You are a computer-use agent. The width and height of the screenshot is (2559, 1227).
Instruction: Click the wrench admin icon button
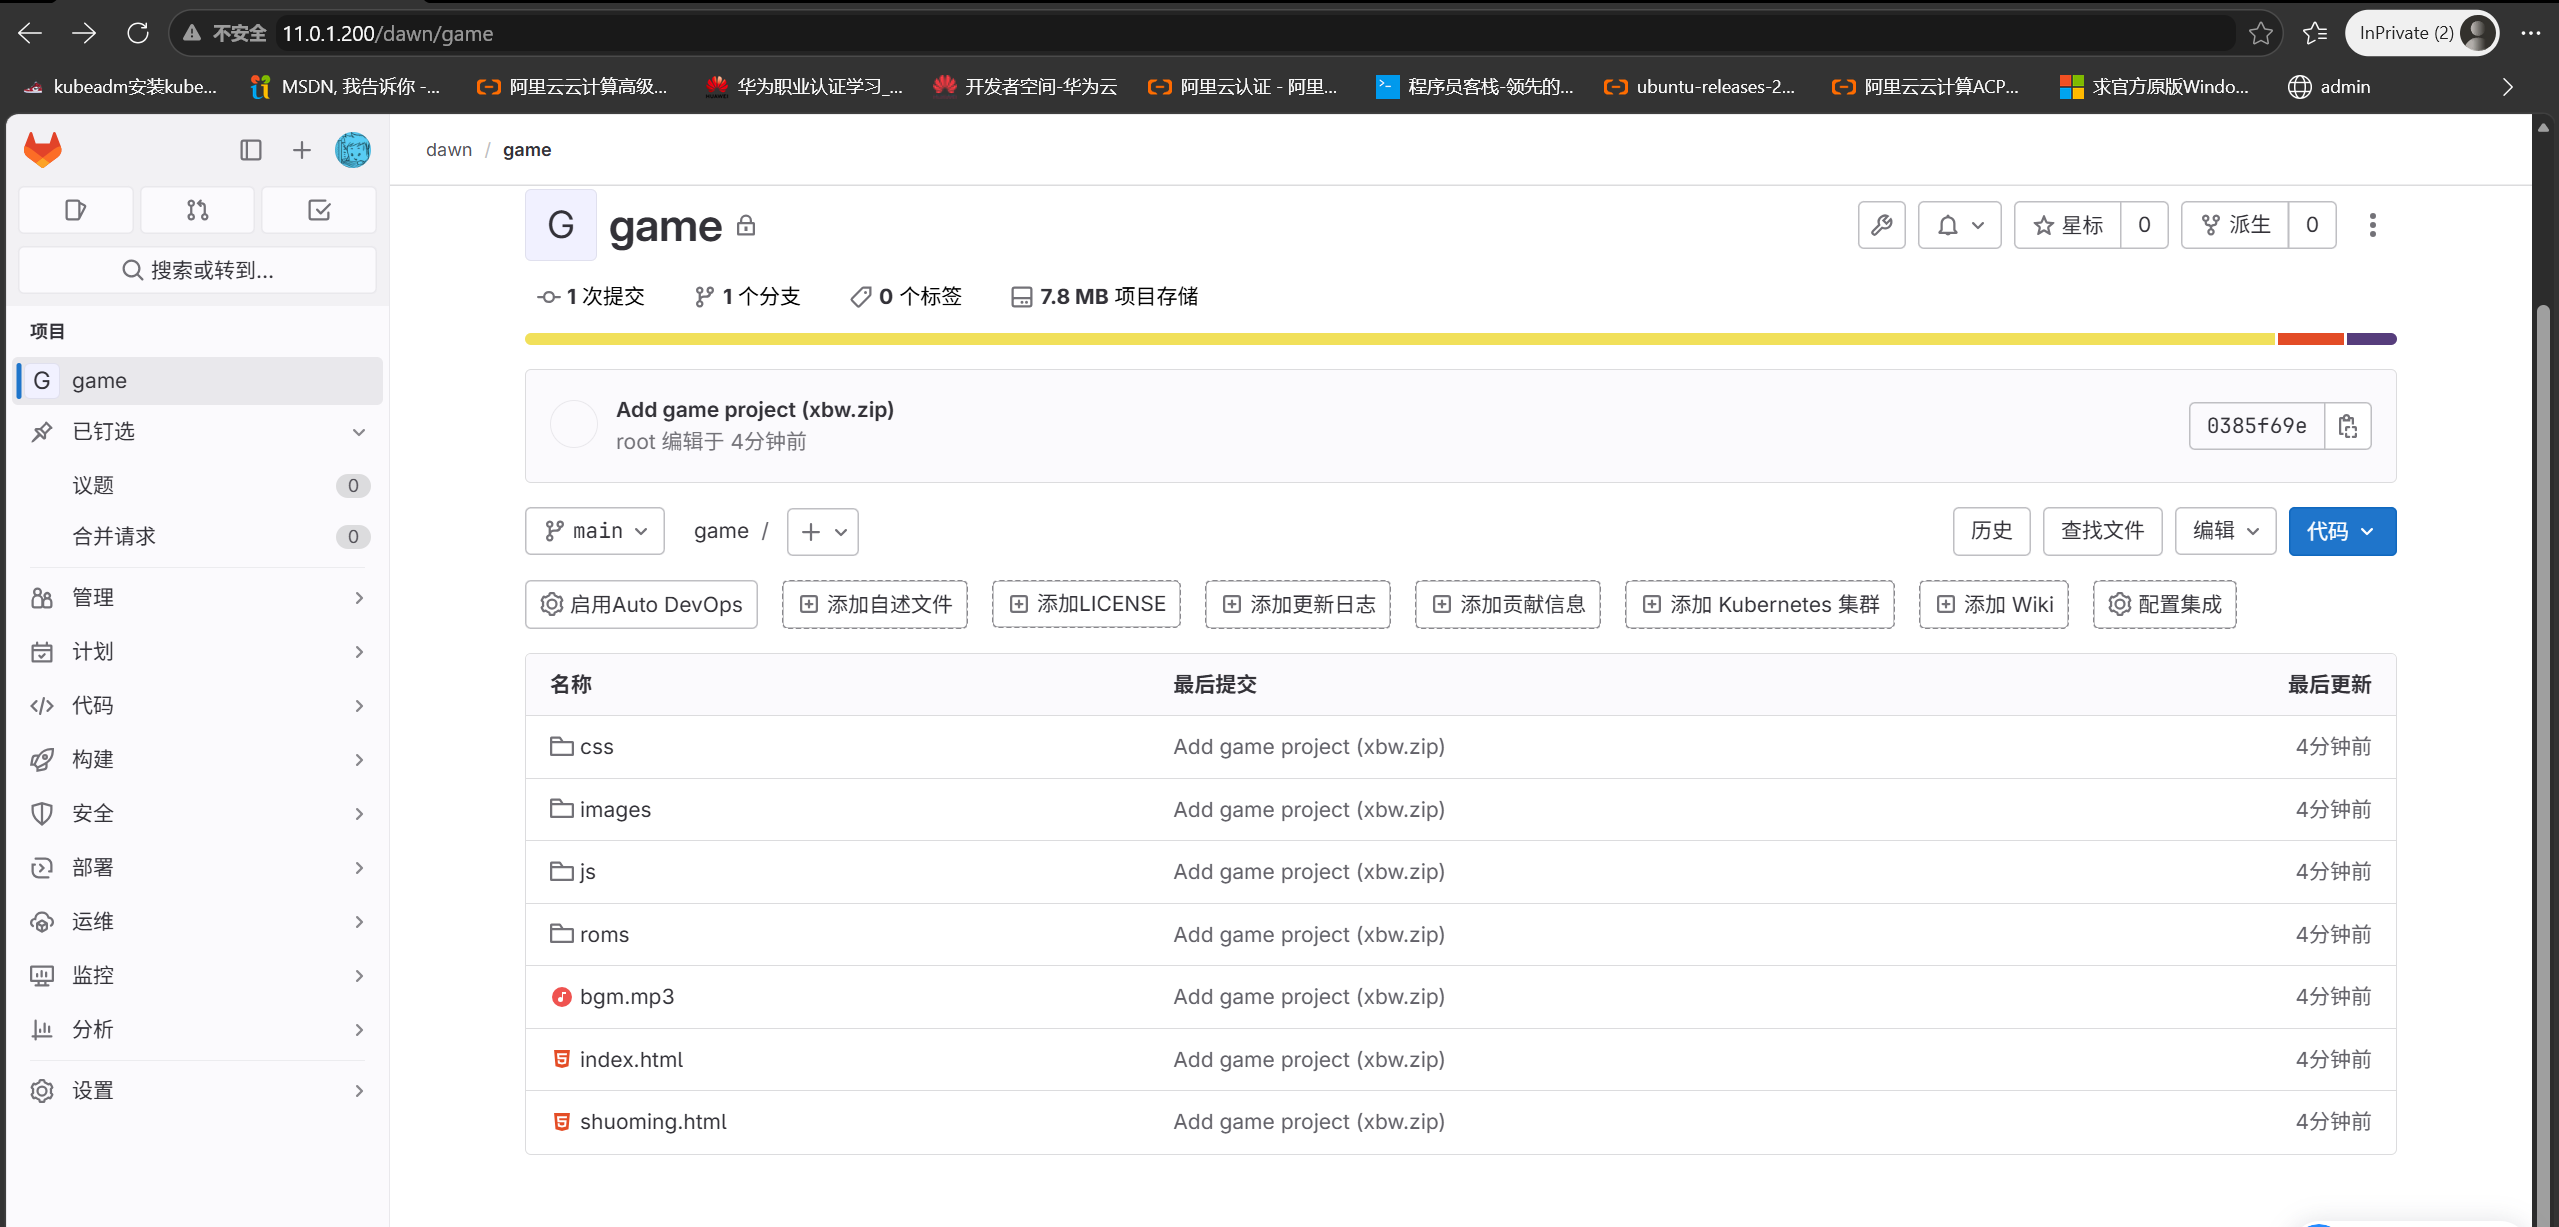tap(1881, 225)
